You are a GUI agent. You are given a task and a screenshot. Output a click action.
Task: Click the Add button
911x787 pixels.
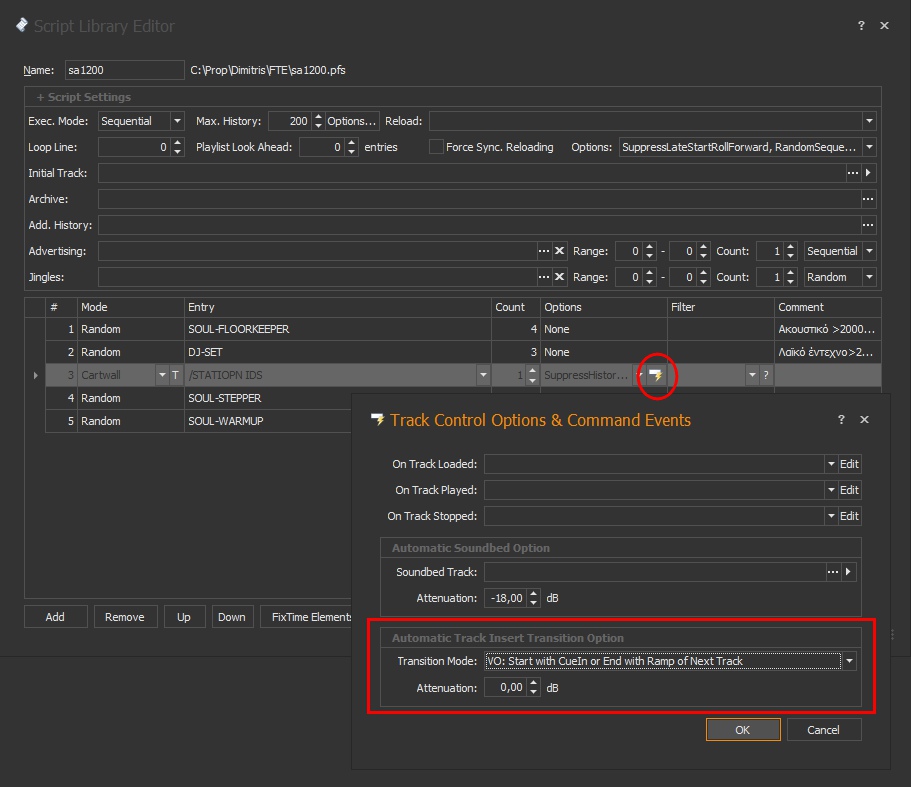point(55,617)
